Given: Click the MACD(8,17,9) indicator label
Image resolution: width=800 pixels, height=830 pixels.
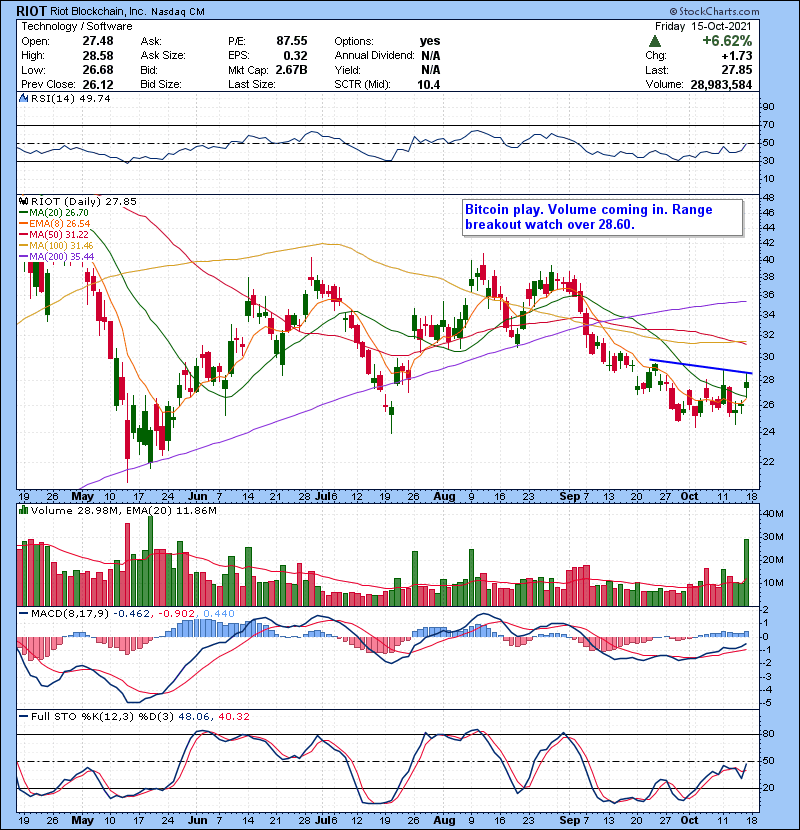Looking at the screenshot, I should pyautogui.click(x=69, y=614).
